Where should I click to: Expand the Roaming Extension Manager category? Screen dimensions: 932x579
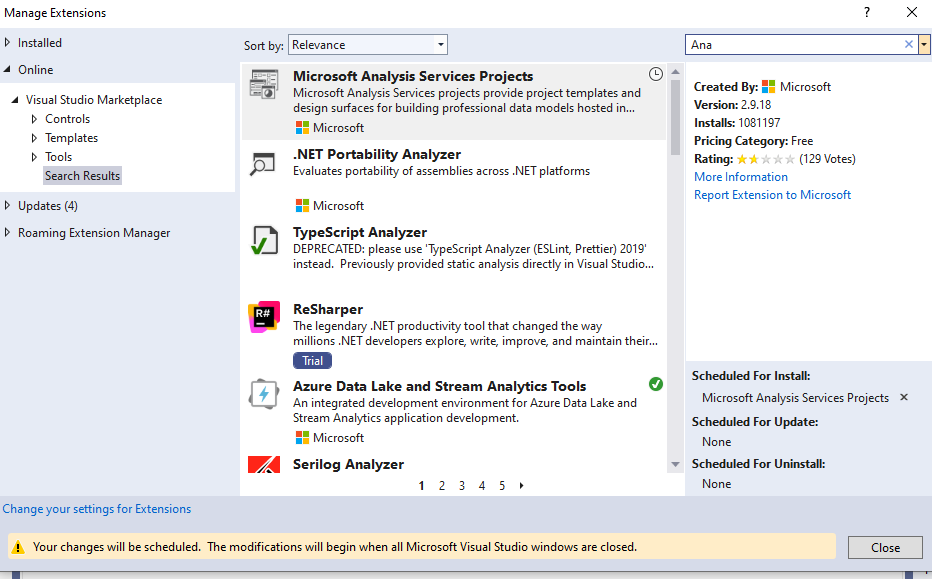point(7,232)
